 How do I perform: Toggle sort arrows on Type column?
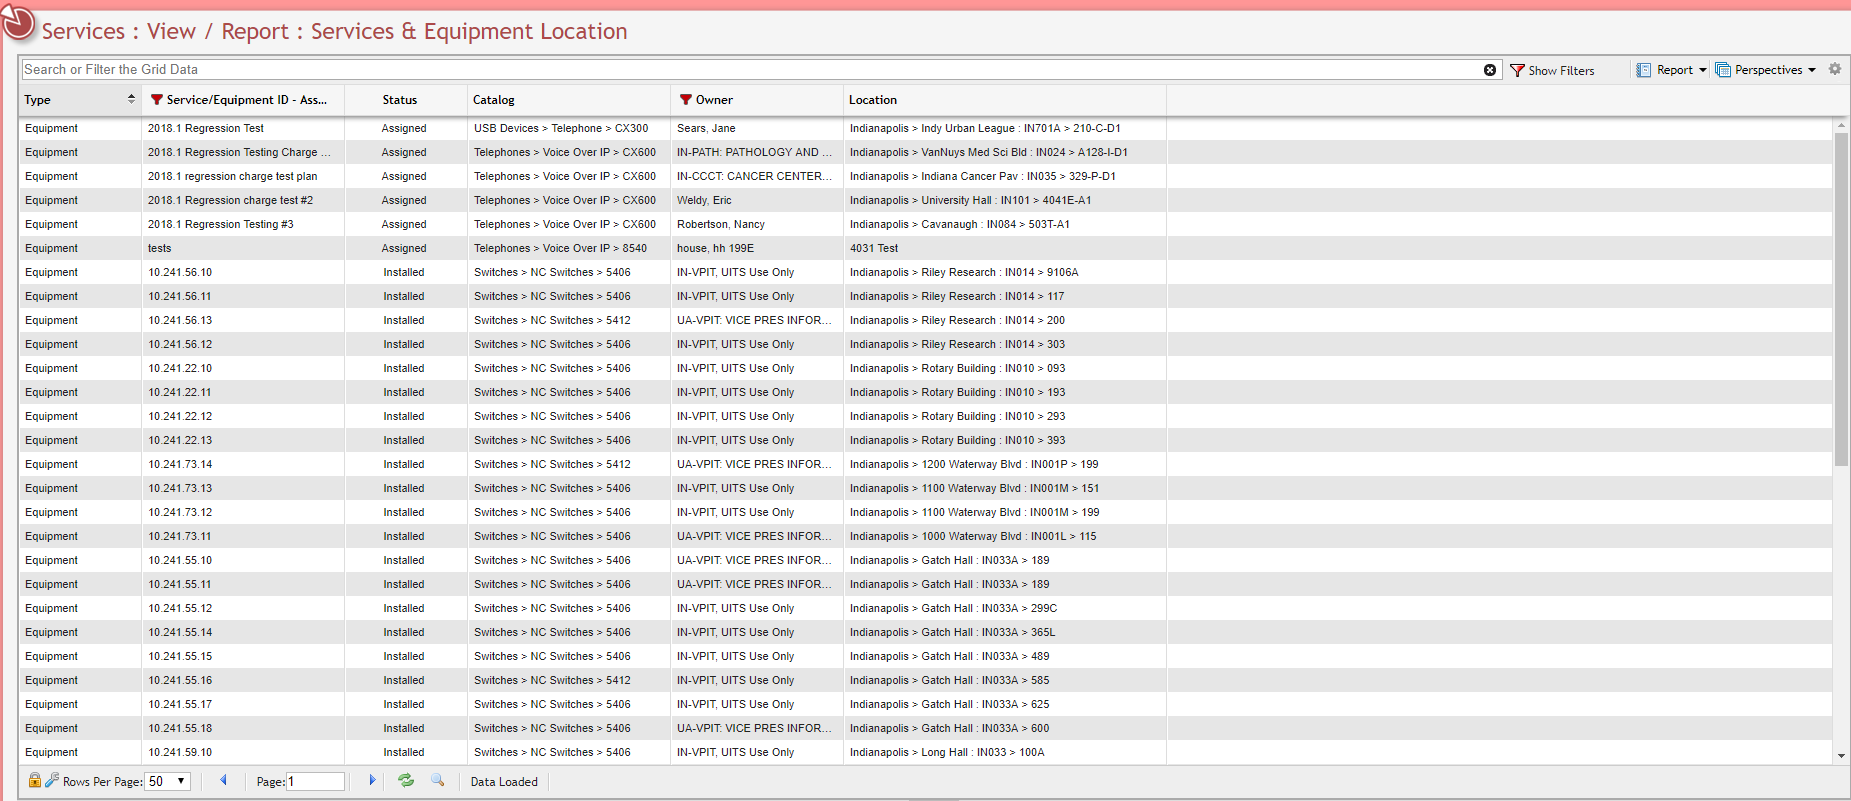coord(131,99)
